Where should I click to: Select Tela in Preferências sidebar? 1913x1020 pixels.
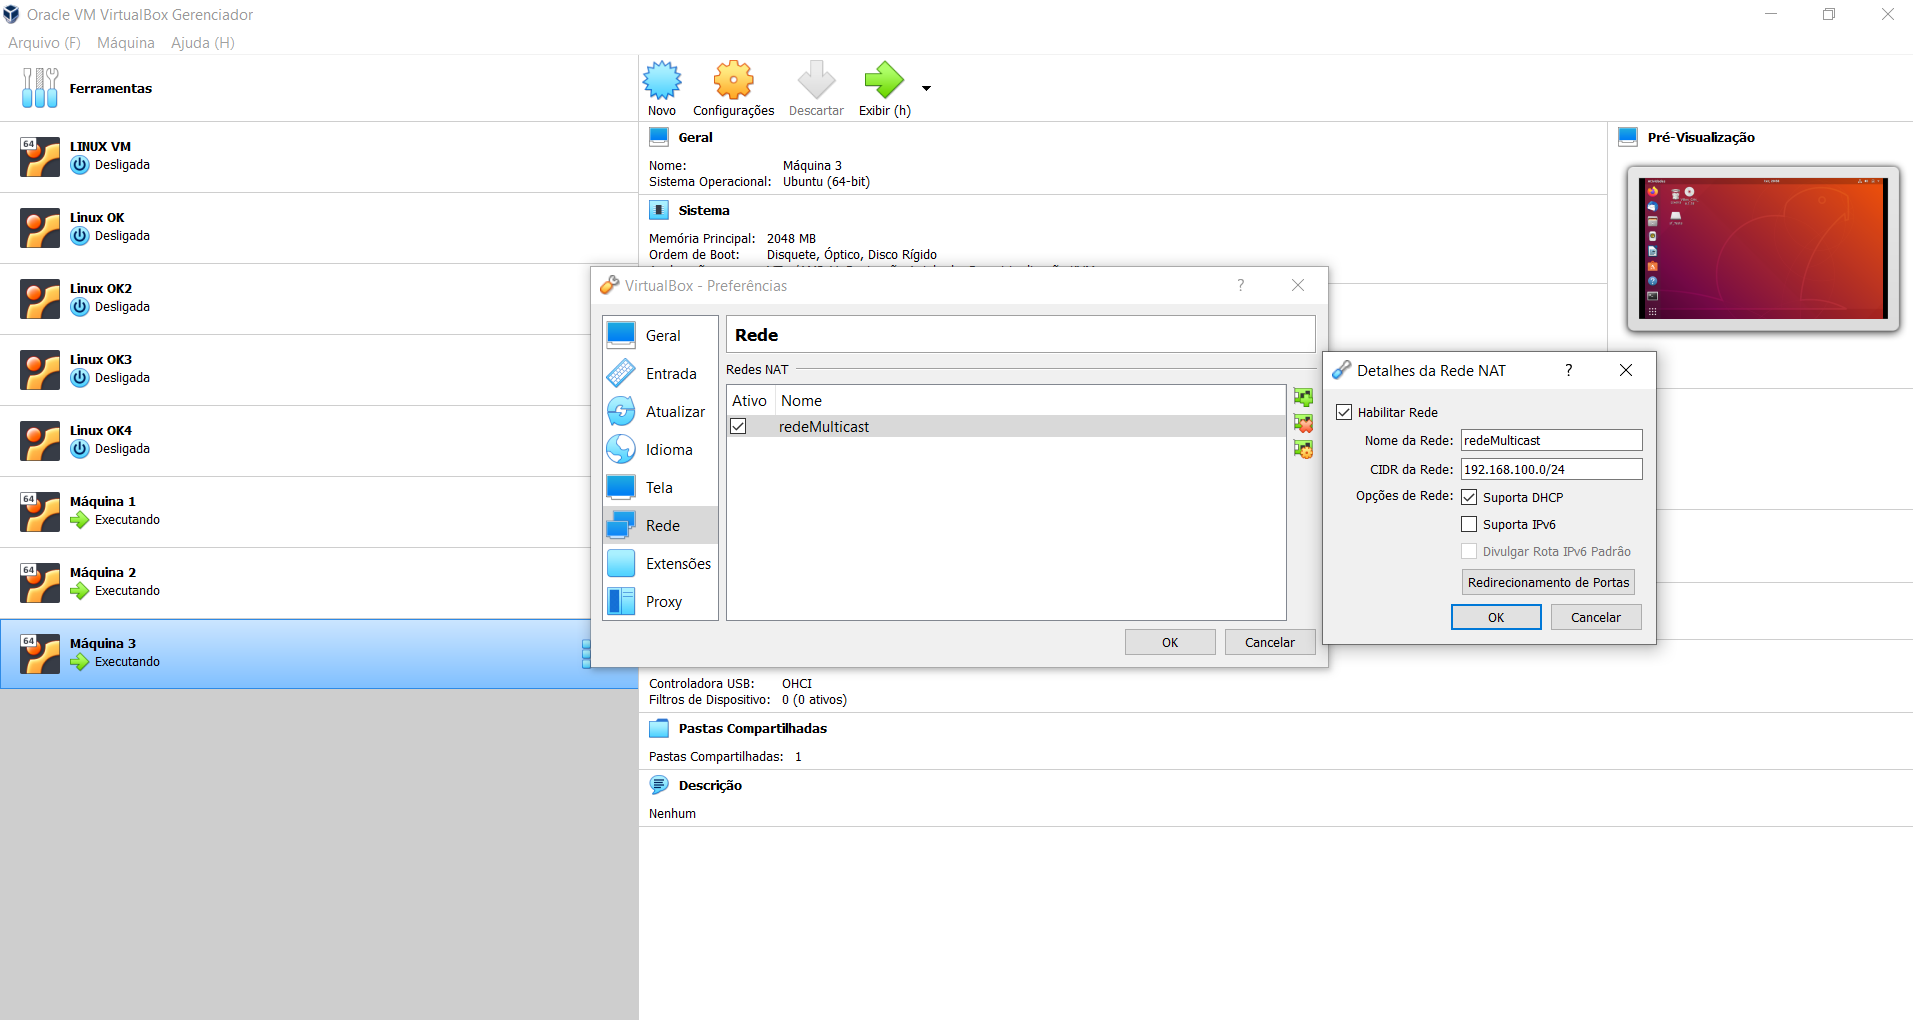pyautogui.click(x=661, y=488)
